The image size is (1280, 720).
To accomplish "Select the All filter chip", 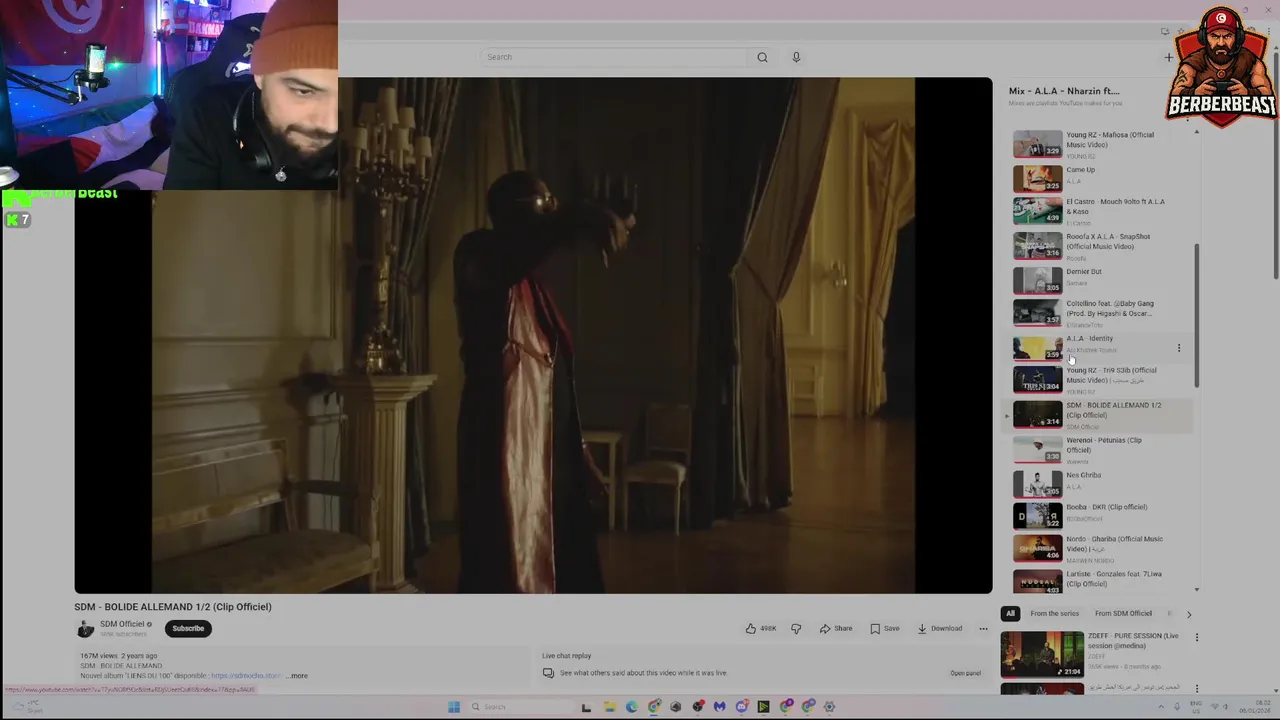I will tap(1010, 613).
